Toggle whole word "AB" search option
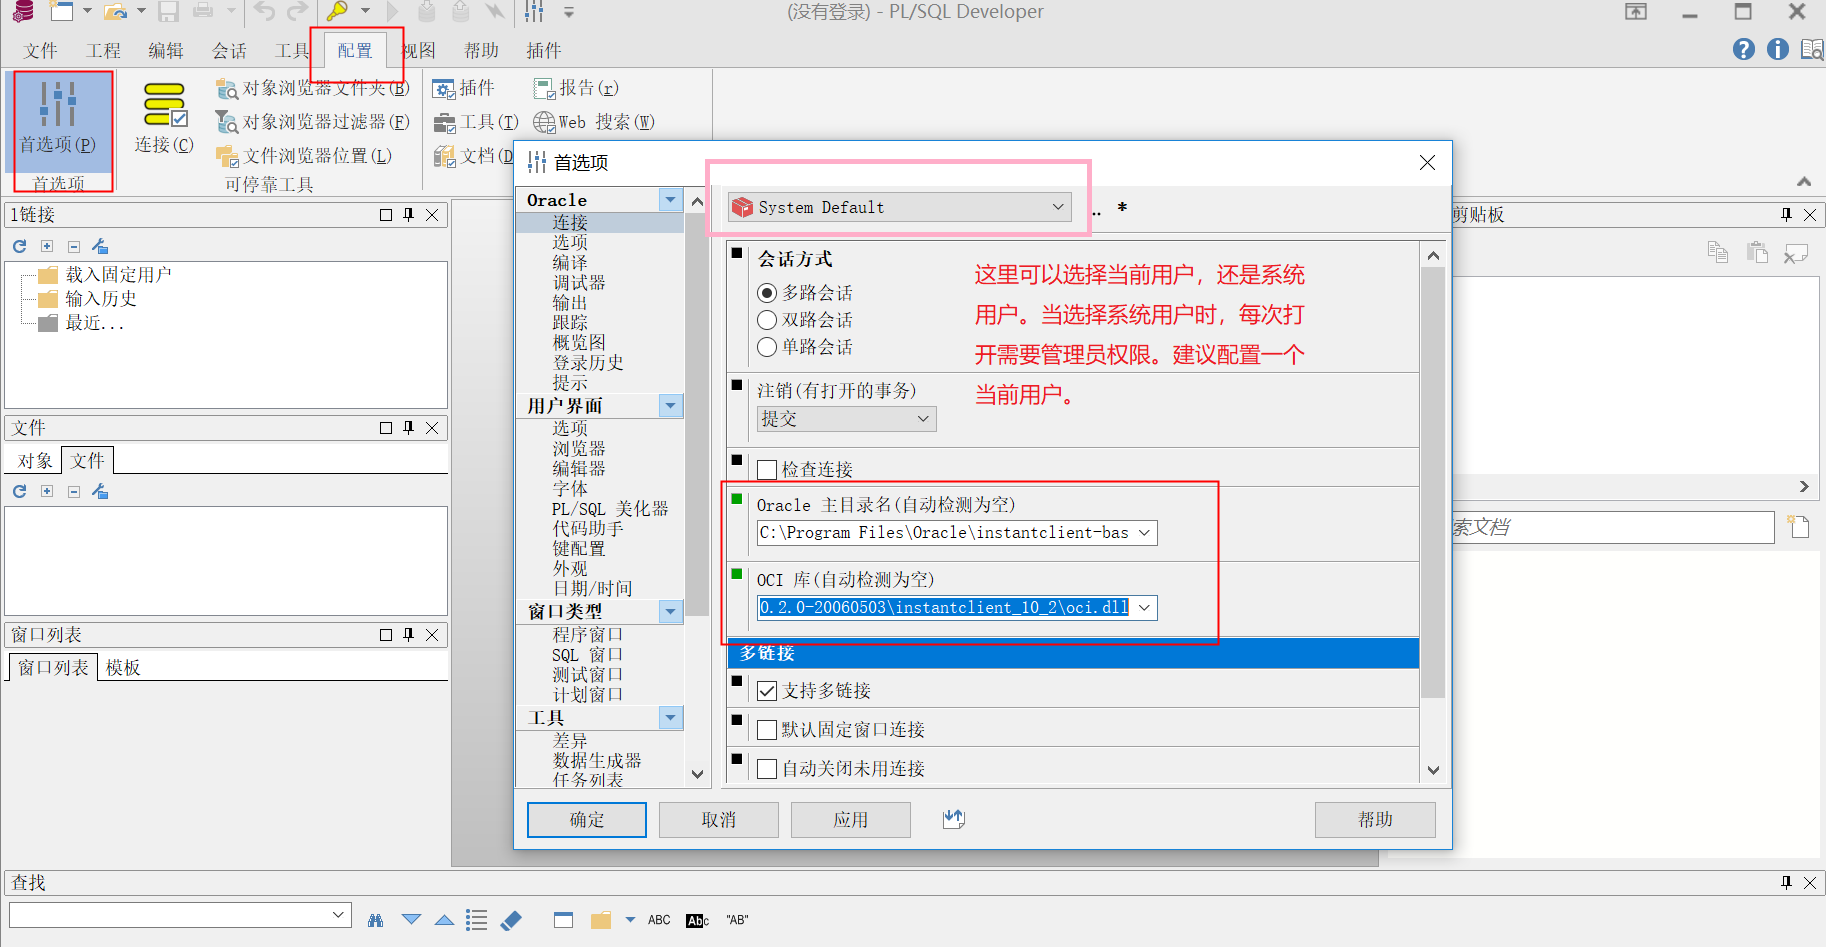Viewport: 1826px width, 947px height. click(x=737, y=920)
